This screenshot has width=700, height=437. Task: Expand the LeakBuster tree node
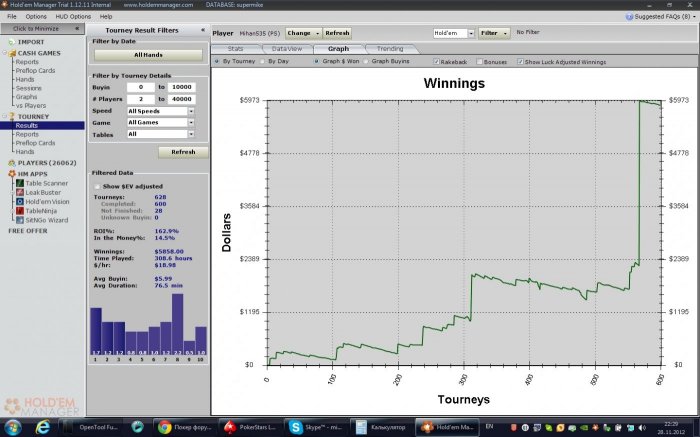point(12,192)
